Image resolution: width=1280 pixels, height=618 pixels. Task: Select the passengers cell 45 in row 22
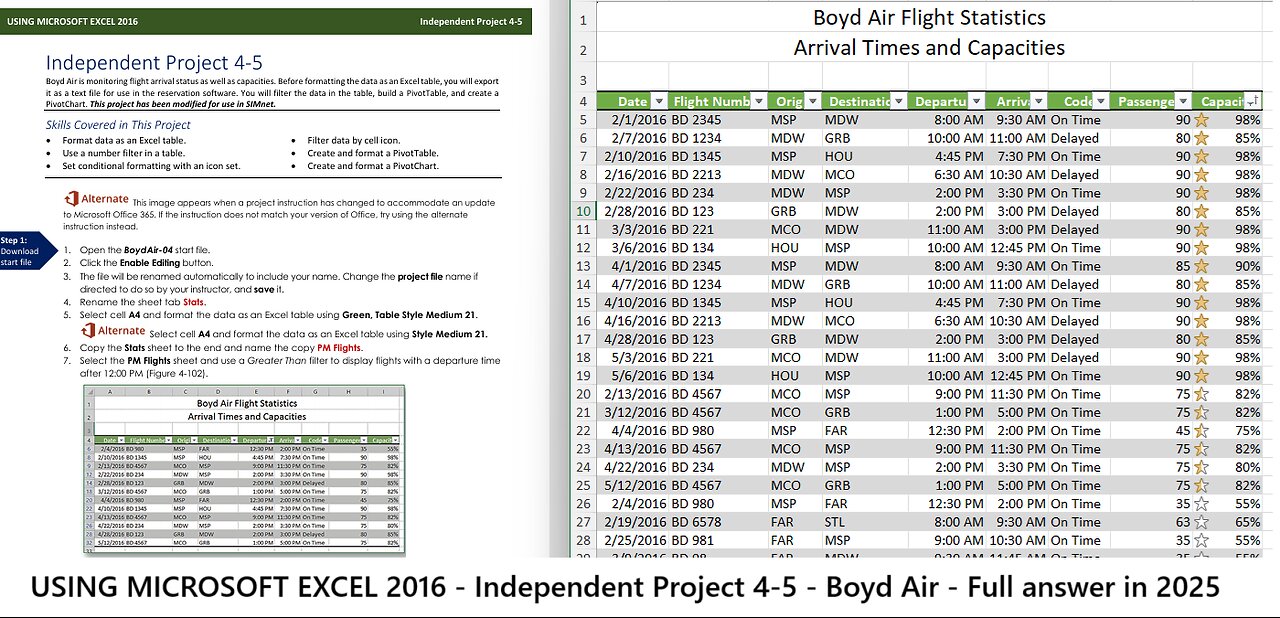click(1151, 431)
